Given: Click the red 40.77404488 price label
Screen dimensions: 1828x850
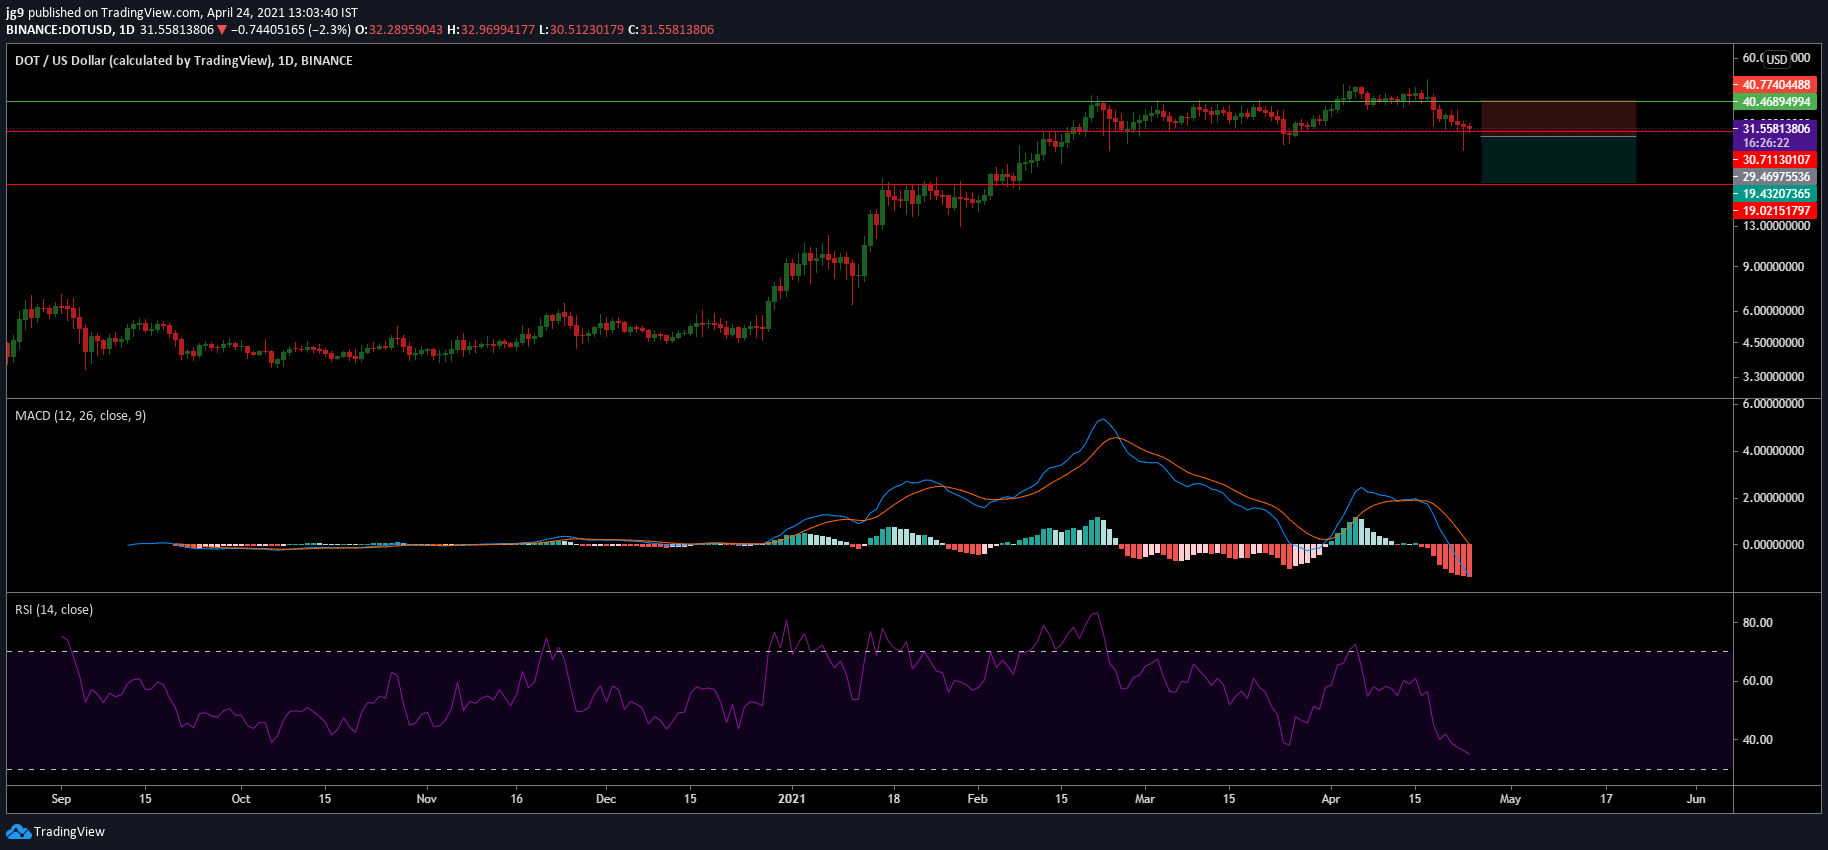Looking at the screenshot, I should pyautogui.click(x=1775, y=85).
